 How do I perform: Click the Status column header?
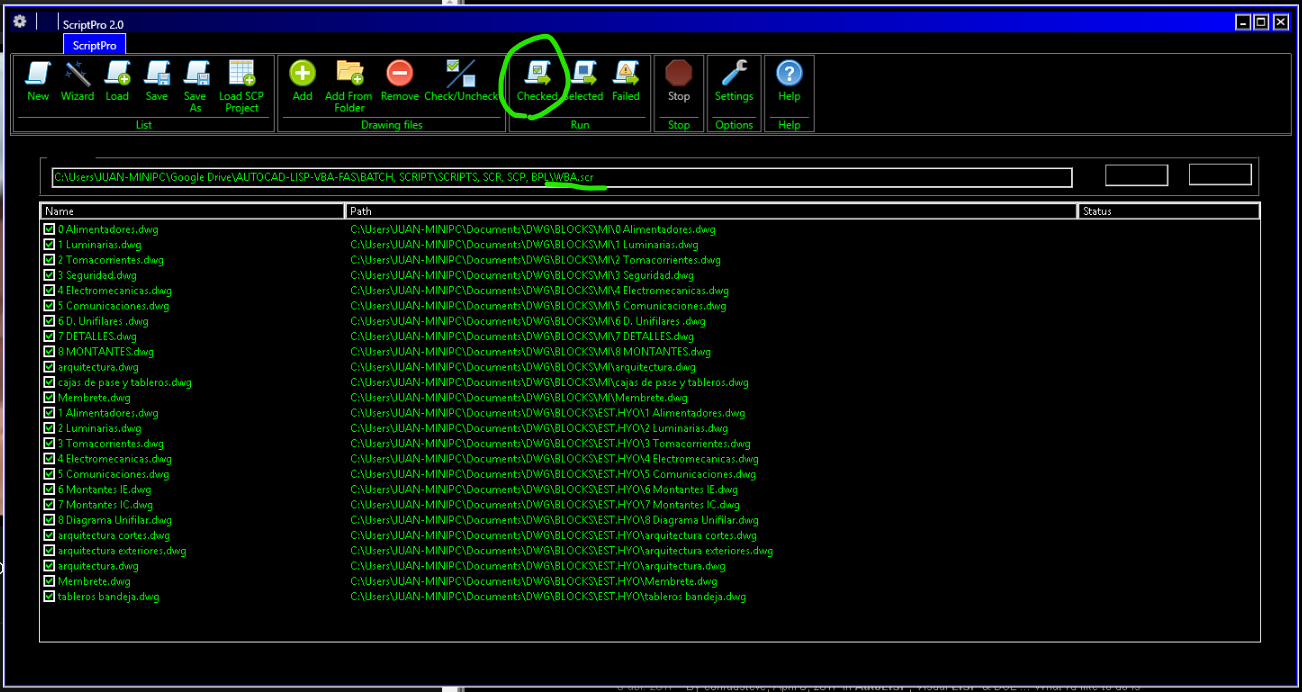1169,211
